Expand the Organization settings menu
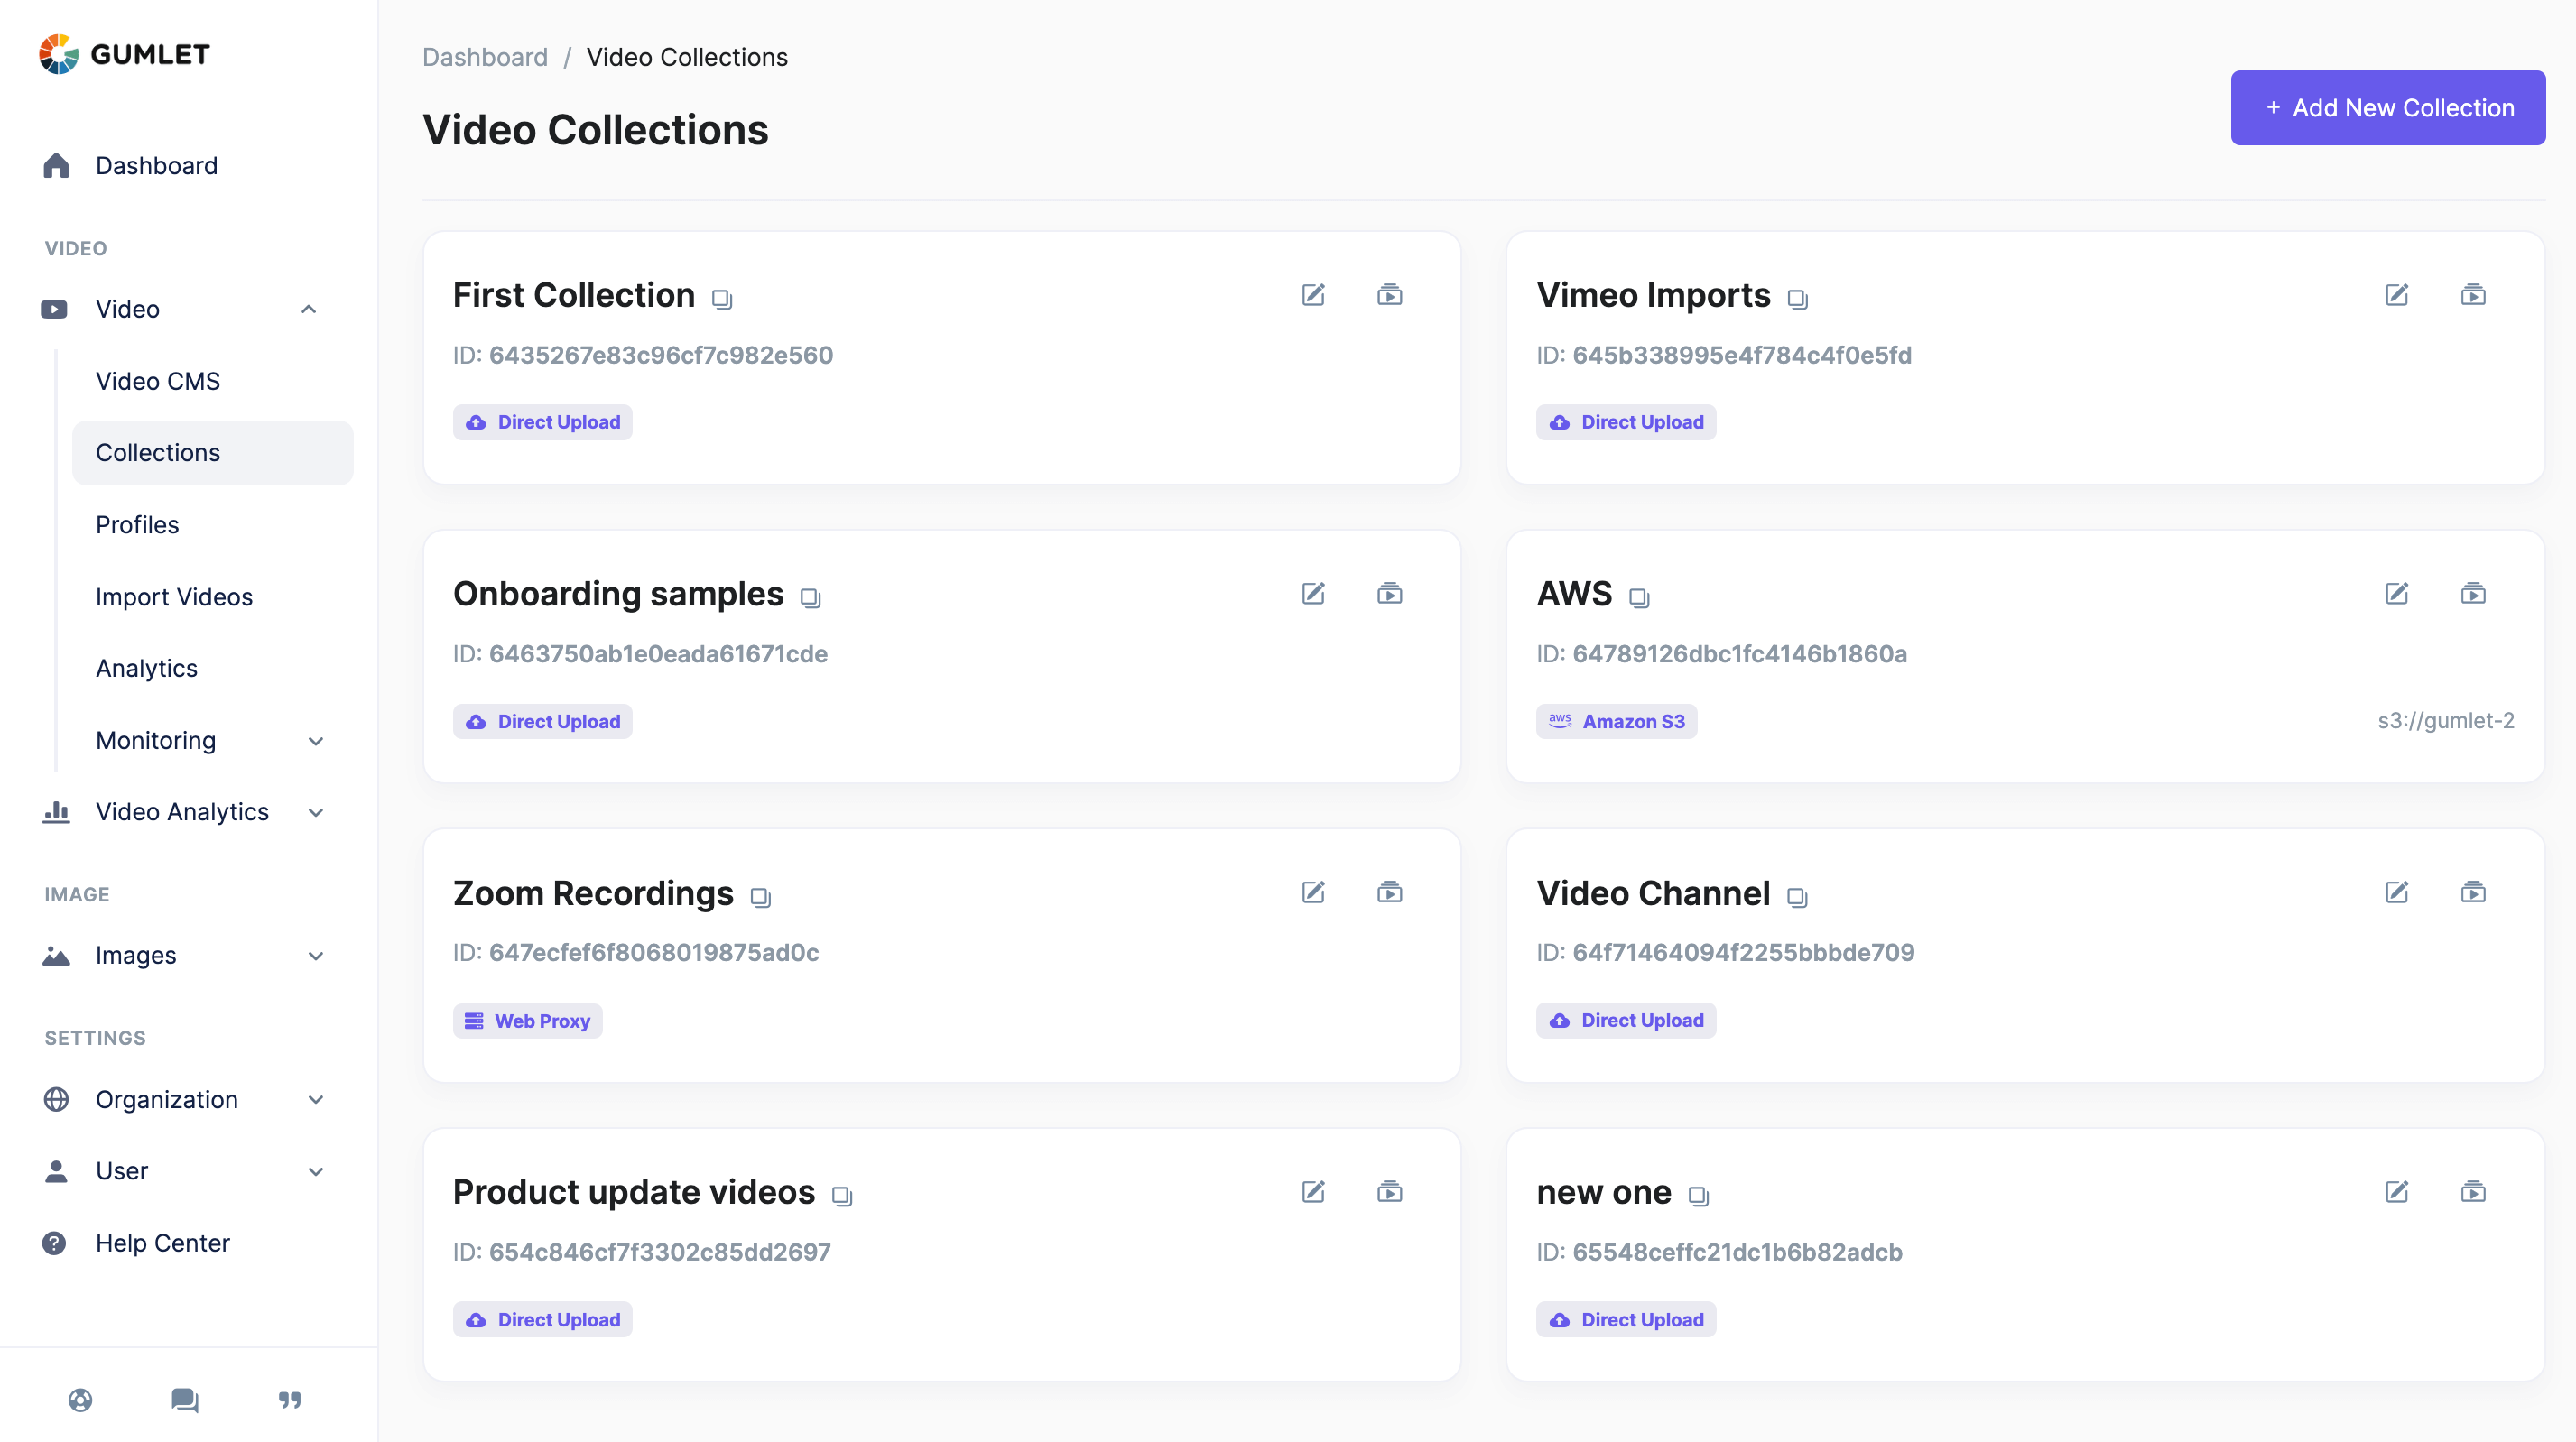The height and width of the screenshot is (1442, 2576). [316, 1100]
